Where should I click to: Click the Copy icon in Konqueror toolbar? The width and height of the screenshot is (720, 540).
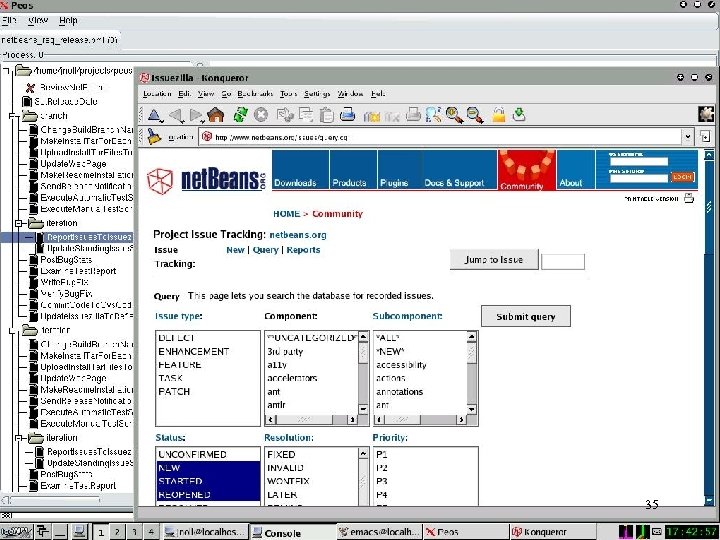[306, 115]
